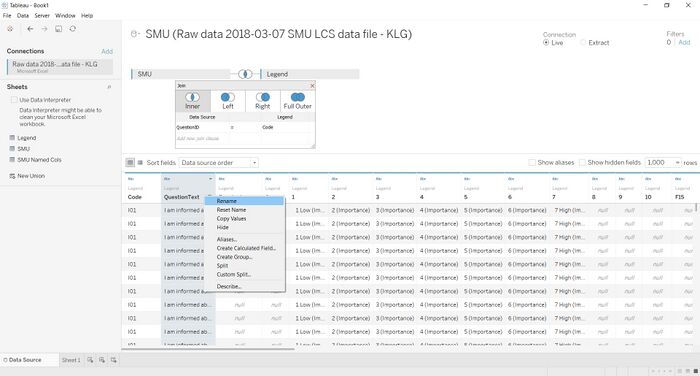Screen dimensions: 700x376
Task: Click the table icon beside Legend sheet
Action: 12,138
